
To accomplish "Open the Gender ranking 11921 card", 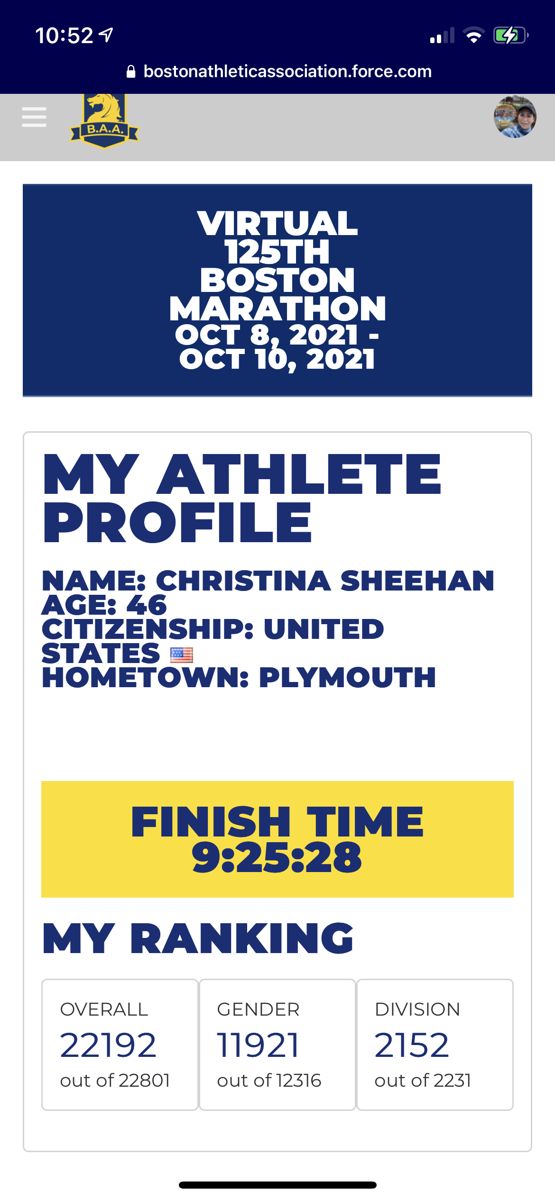I will pos(277,1045).
